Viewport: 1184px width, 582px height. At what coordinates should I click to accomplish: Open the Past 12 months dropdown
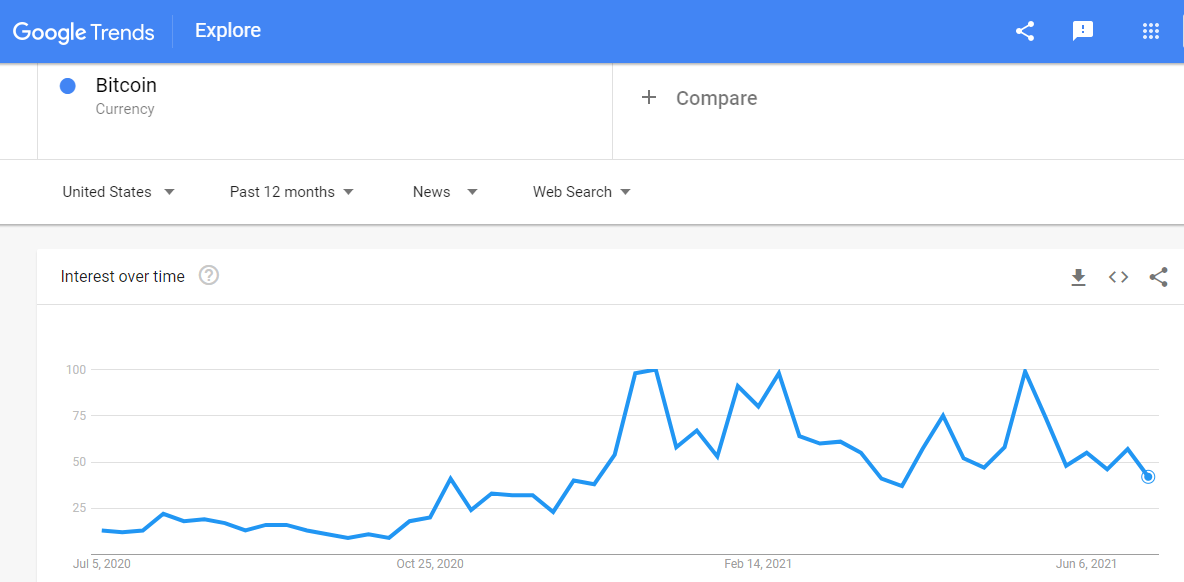click(291, 192)
